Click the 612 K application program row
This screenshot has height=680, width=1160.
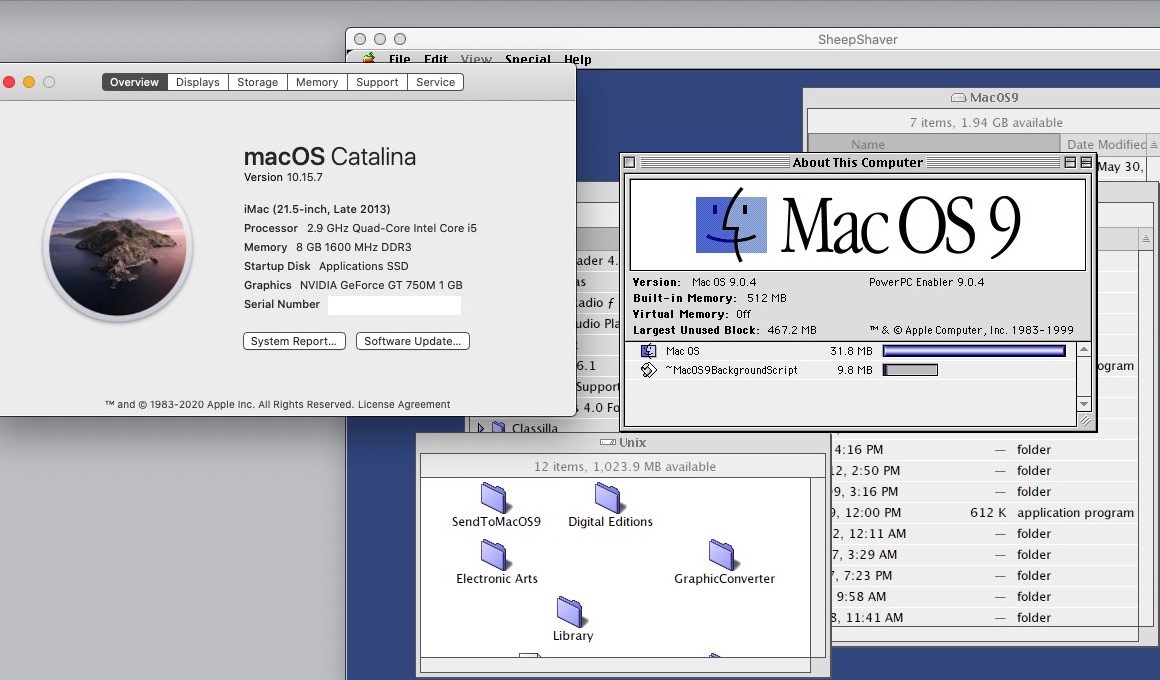pos(985,513)
